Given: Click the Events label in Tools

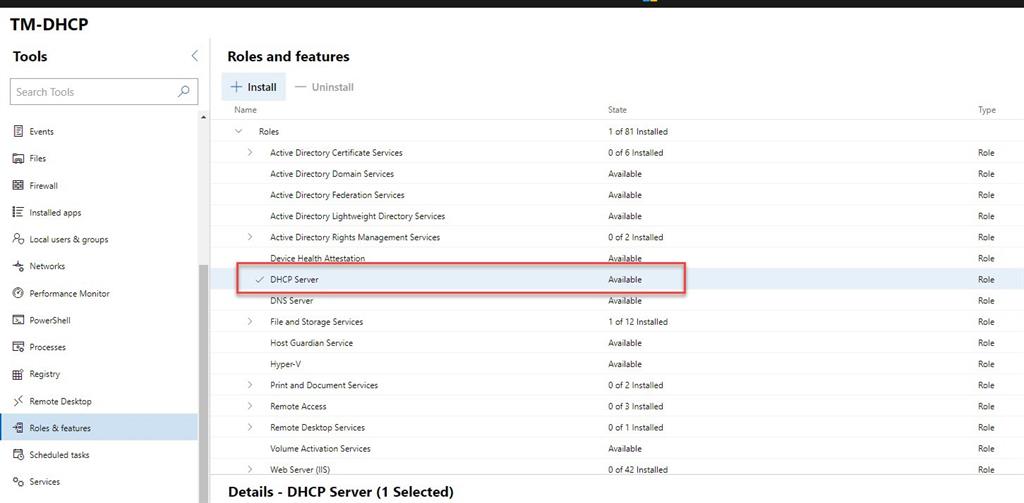Looking at the screenshot, I should point(42,131).
